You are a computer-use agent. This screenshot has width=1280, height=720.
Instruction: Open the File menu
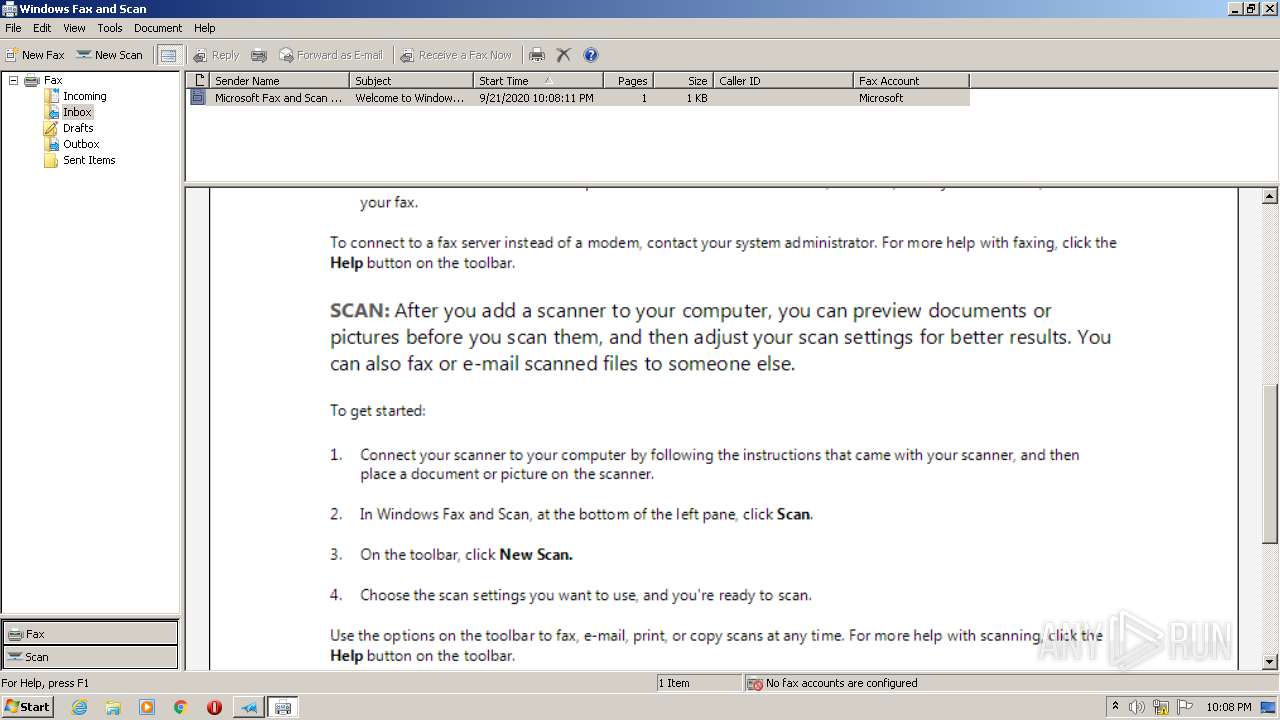click(x=13, y=28)
